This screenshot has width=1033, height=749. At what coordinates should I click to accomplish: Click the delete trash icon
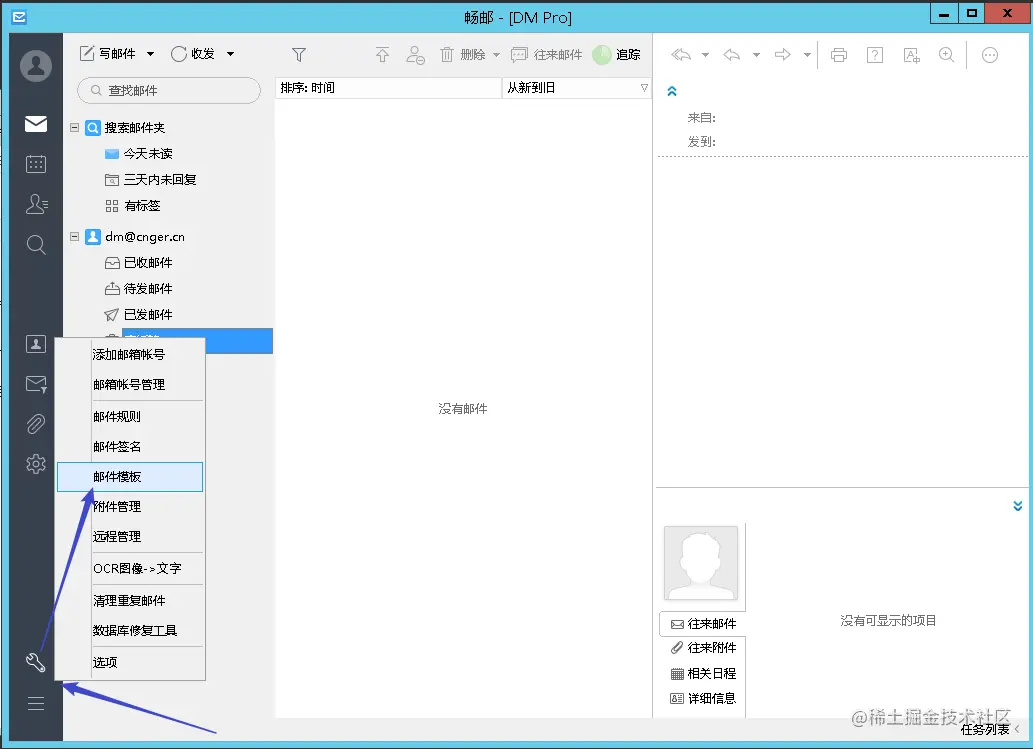(x=447, y=55)
